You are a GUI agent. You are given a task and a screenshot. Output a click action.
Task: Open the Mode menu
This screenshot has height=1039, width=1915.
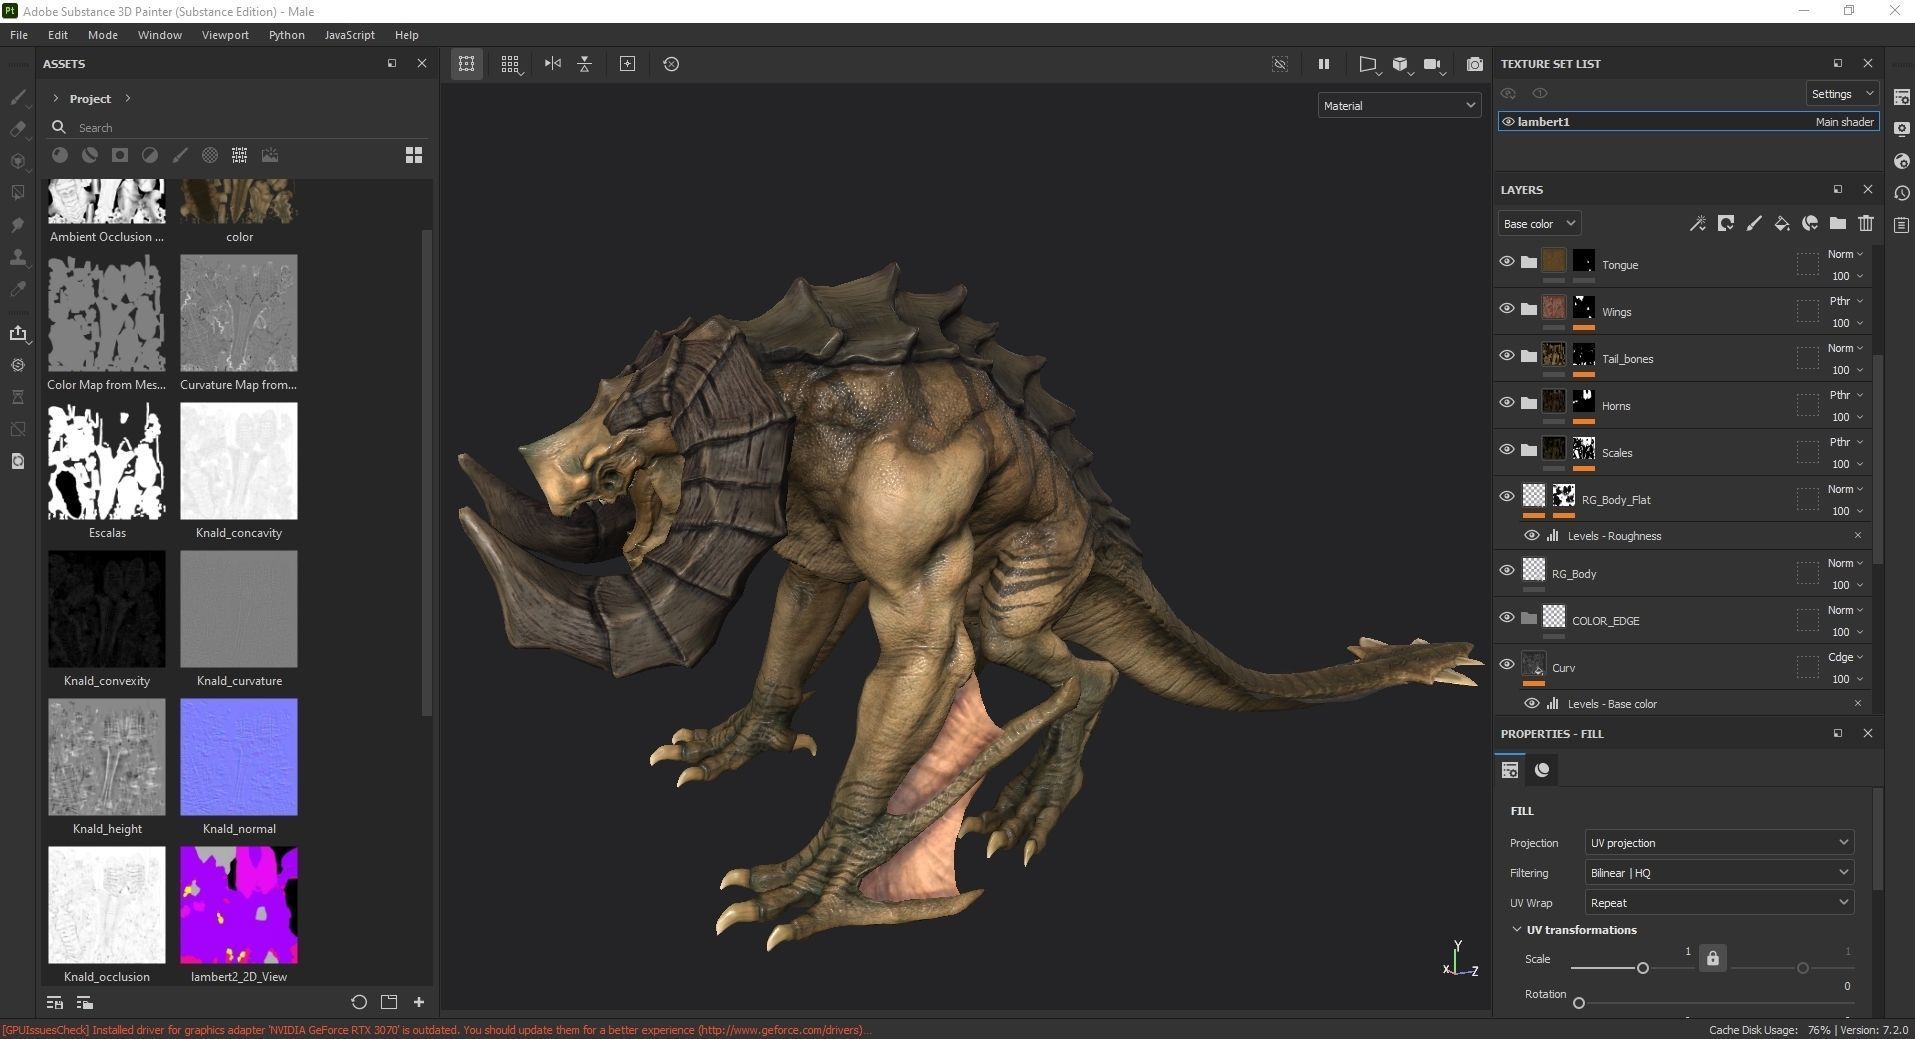coord(103,35)
